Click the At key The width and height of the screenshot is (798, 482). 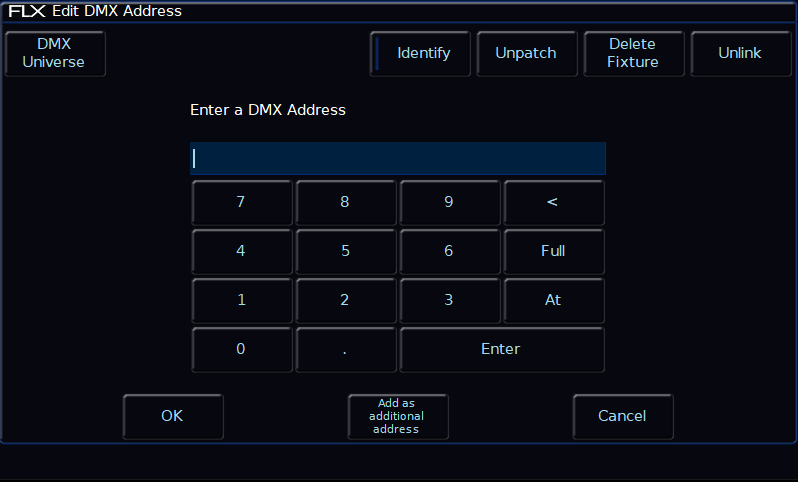[554, 300]
